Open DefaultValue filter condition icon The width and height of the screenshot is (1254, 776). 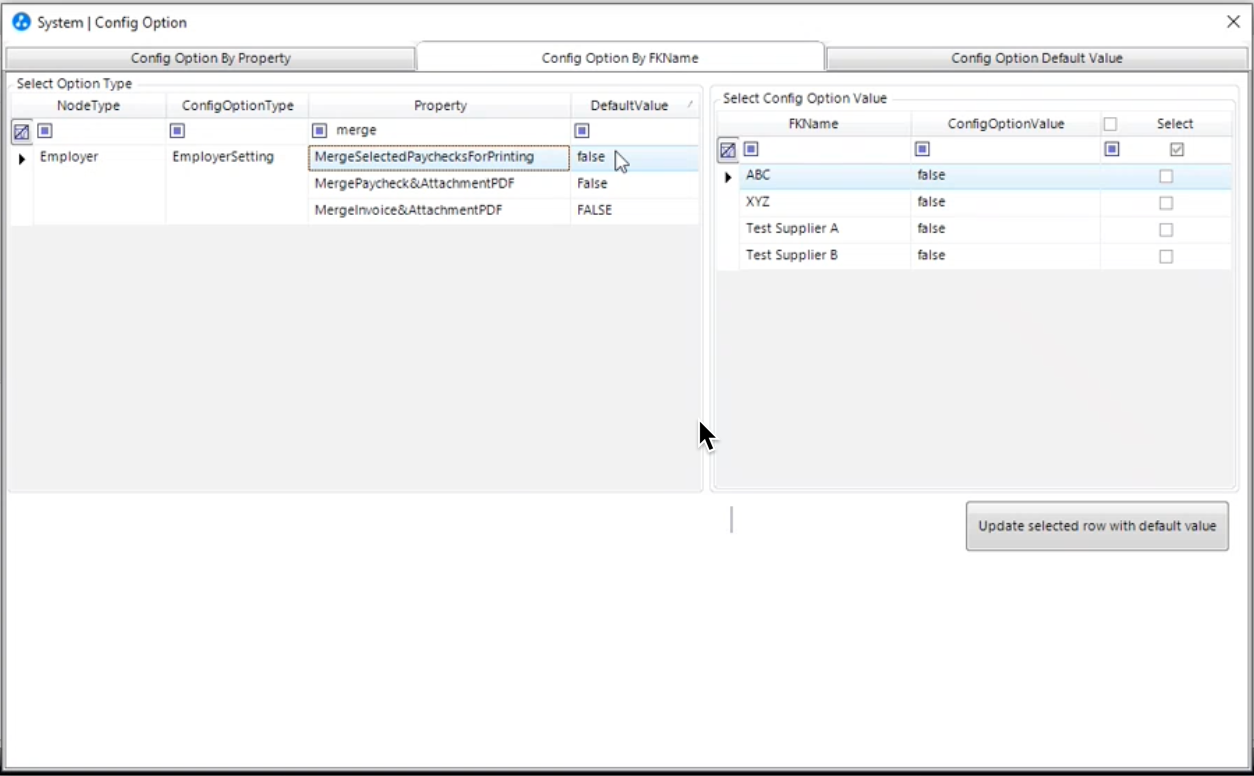coord(582,130)
